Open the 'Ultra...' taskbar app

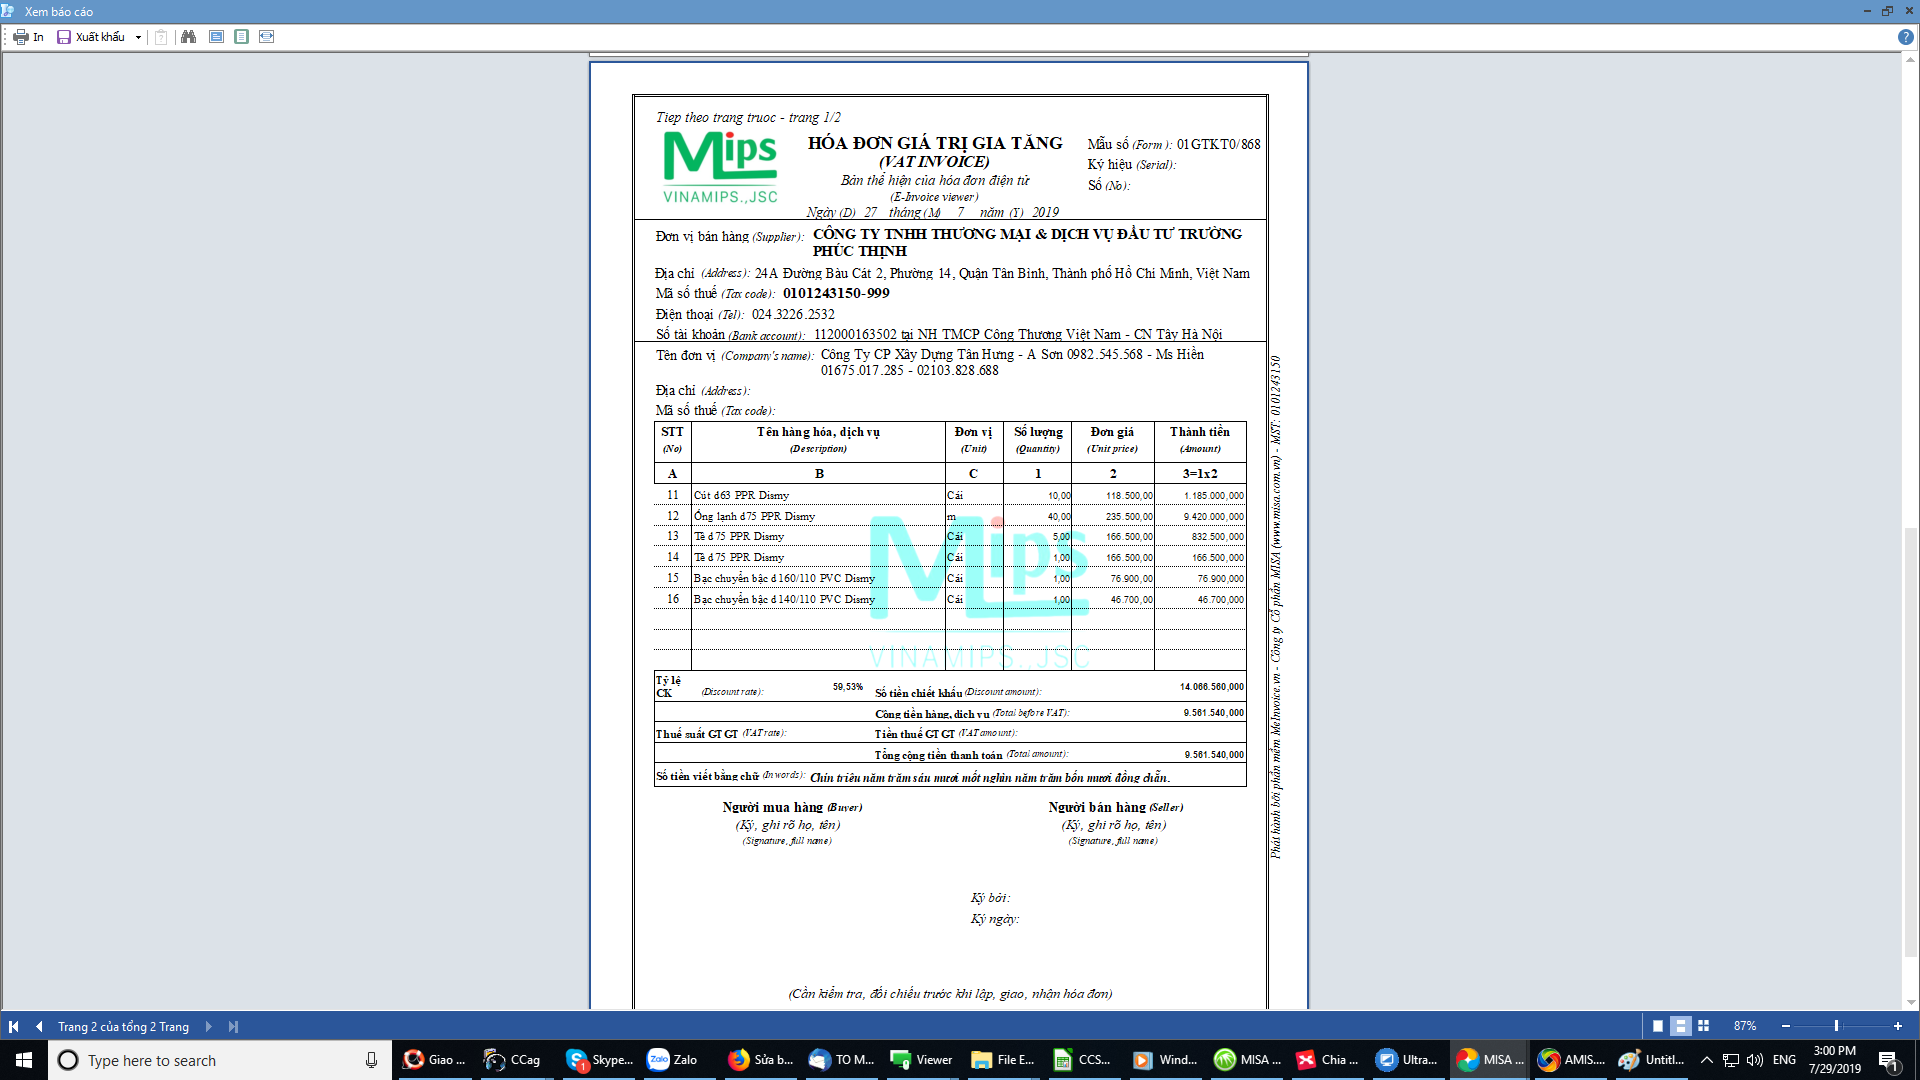click(x=1409, y=1060)
